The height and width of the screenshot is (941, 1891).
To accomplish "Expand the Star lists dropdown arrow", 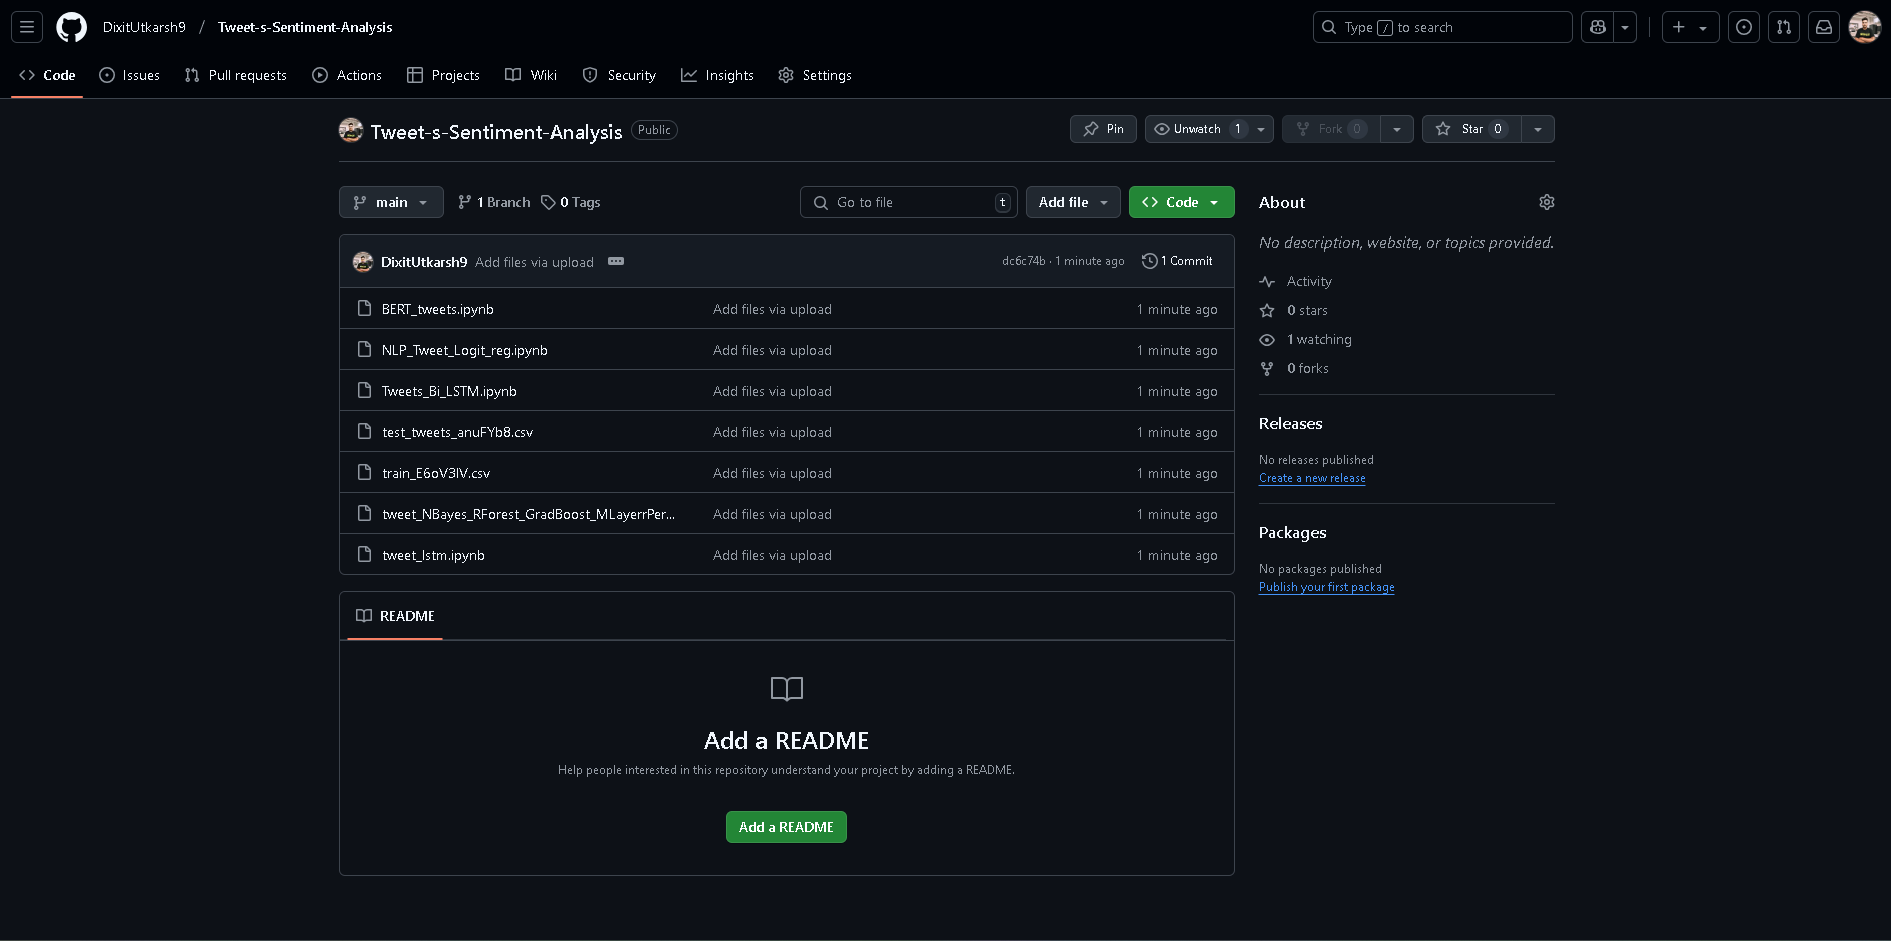I will 1538,129.
